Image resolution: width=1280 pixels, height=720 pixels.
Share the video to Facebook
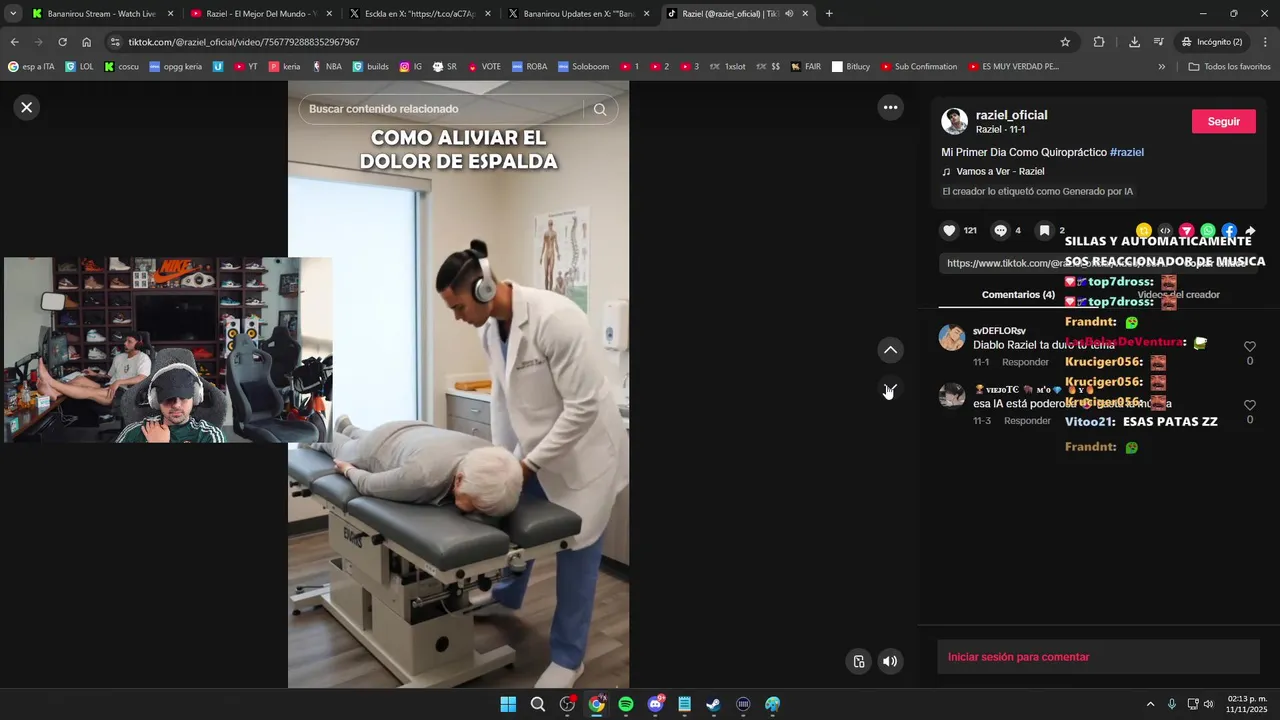(x=1229, y=231)
